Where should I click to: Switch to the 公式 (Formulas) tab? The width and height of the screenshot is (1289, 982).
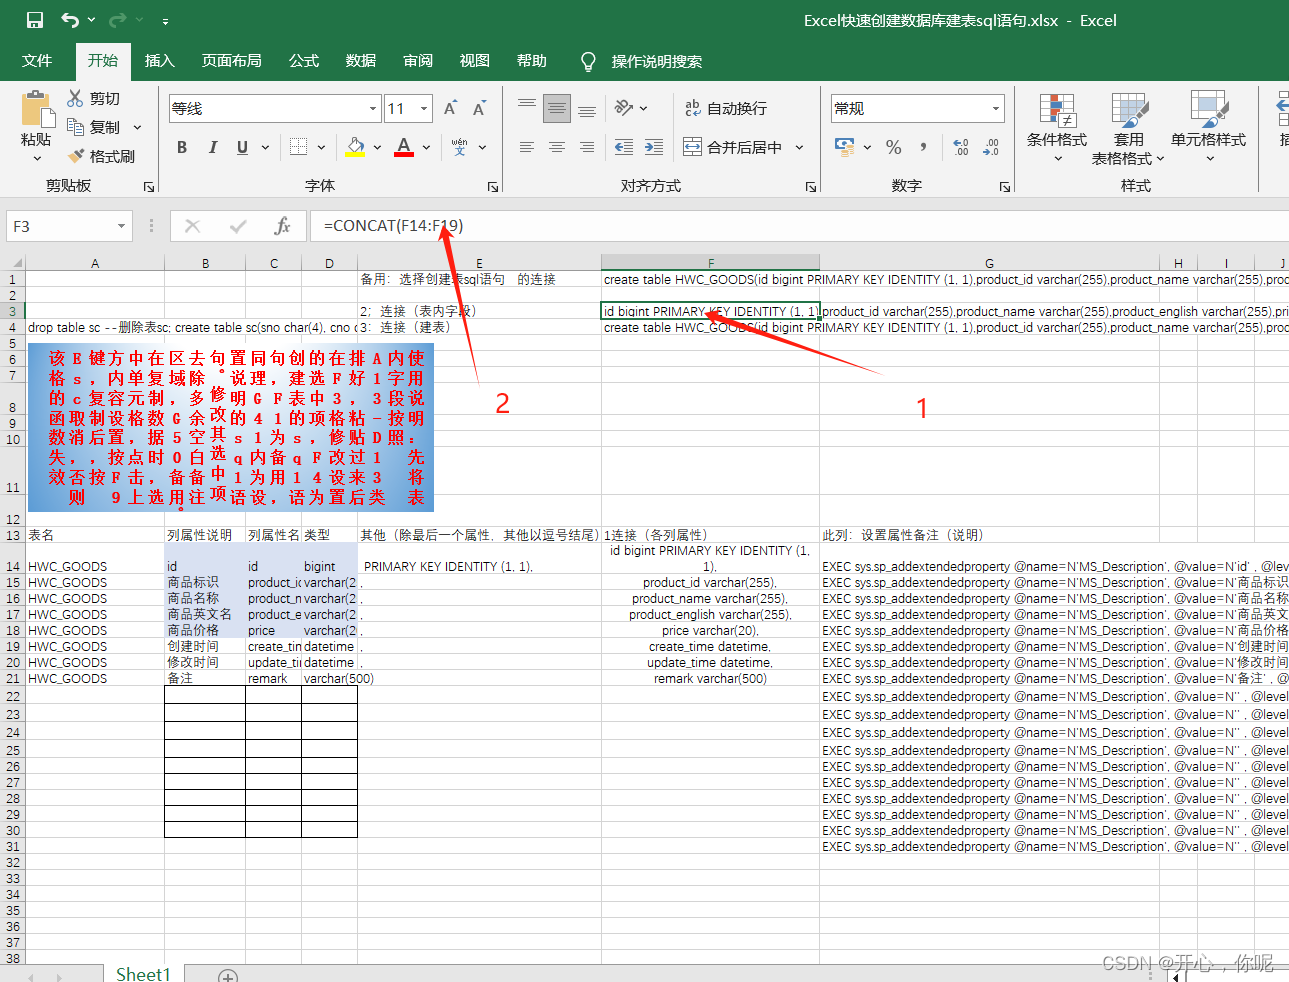coord(304,61)
